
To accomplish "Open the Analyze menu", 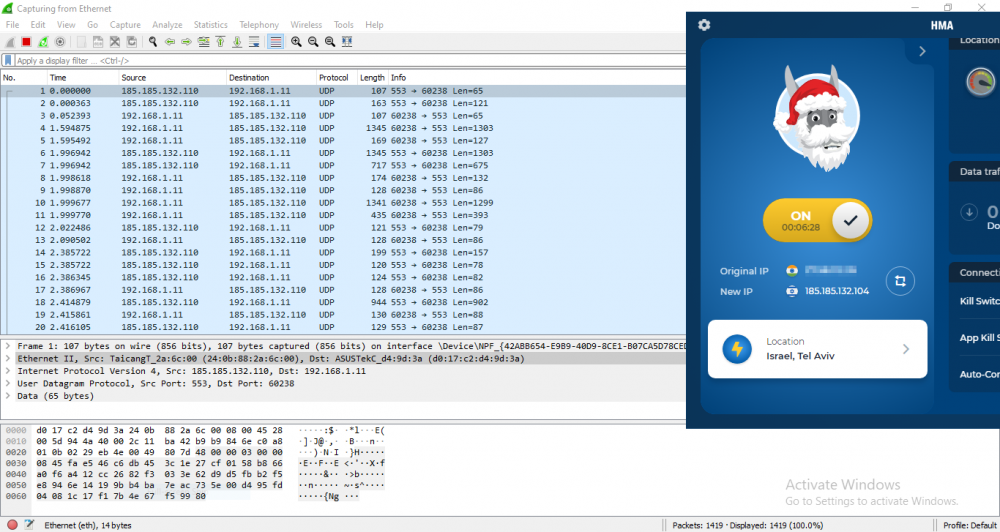I will (x=167, y=25).
